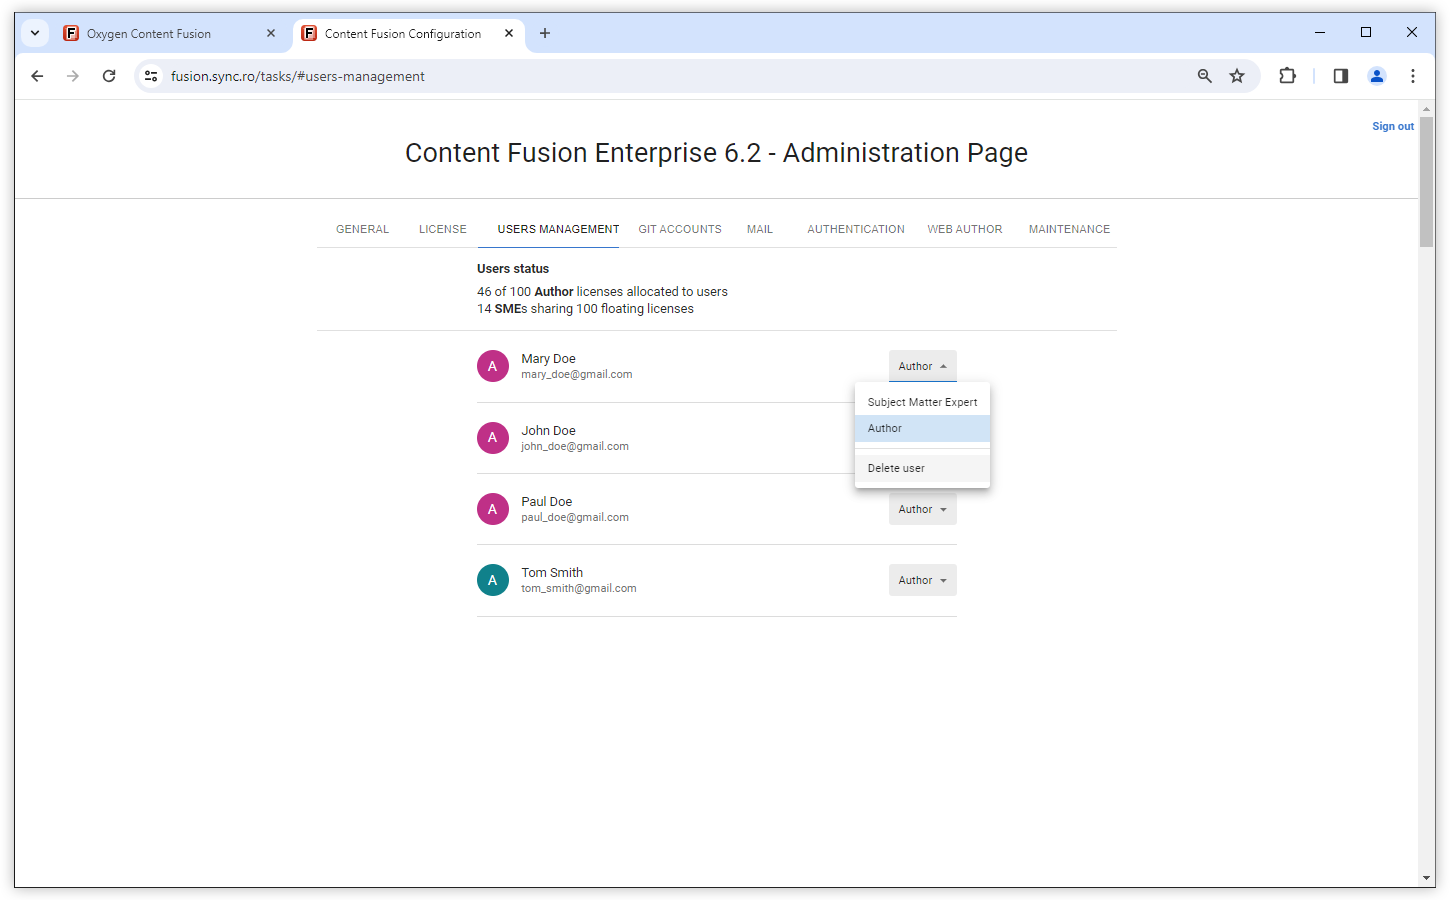Screen dimensions: 1450x900
Task: Select Author in the role menu
Action: pos(922,428)
